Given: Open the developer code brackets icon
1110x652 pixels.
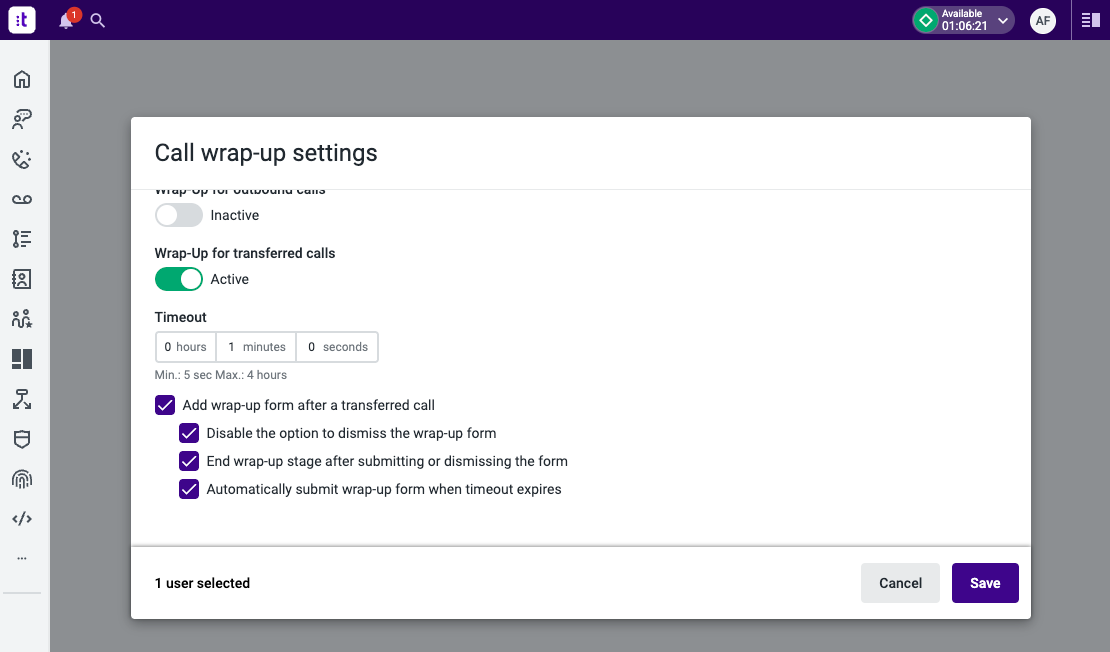Looking at the screenshot, I should point(22,519).
